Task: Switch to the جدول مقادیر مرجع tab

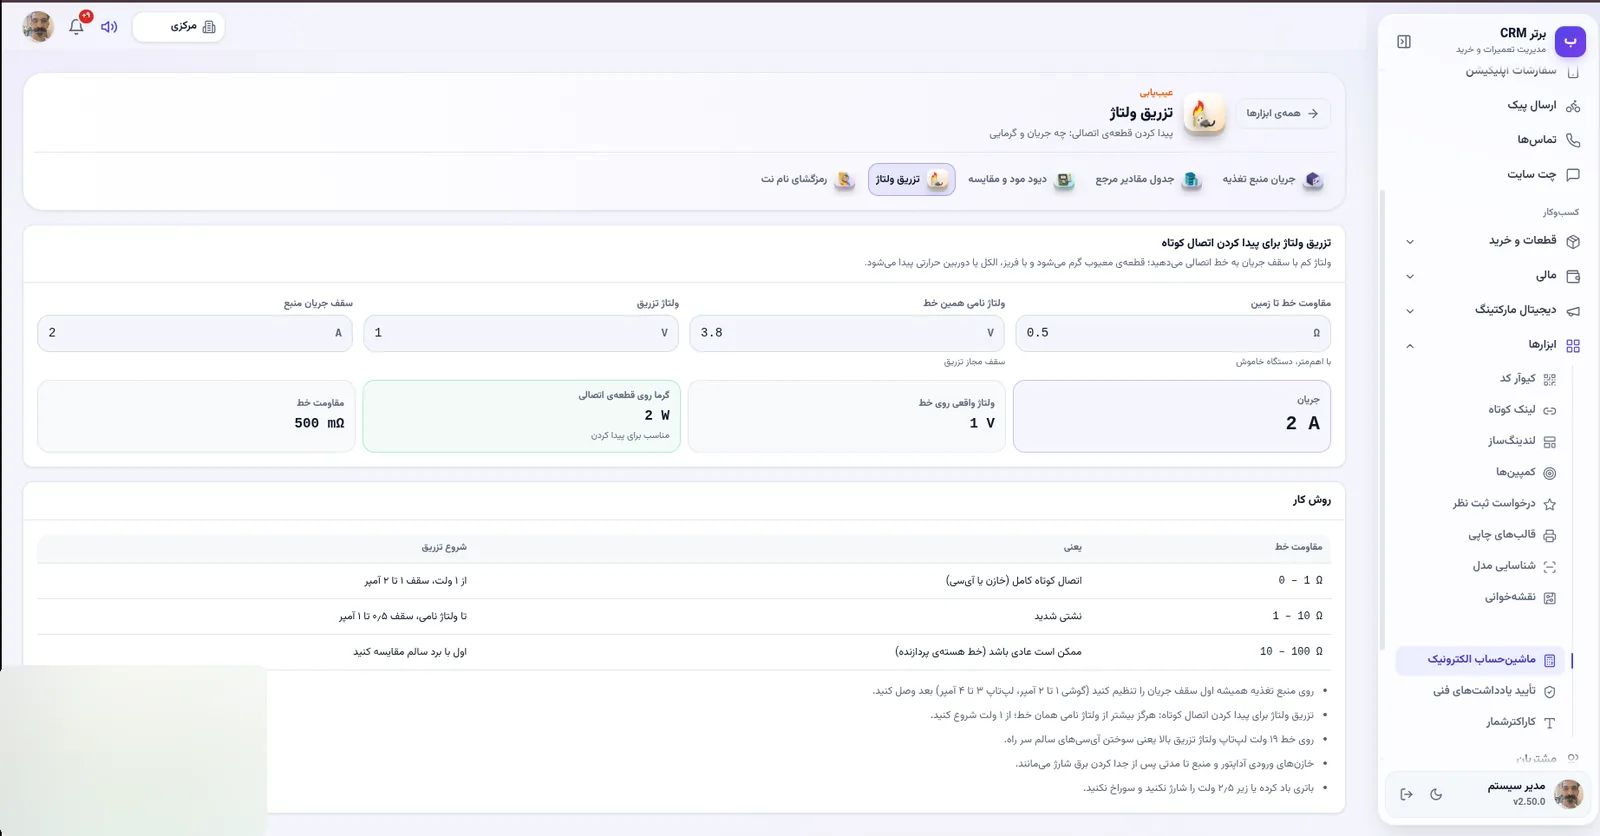Action: [x=1147, y=180]
